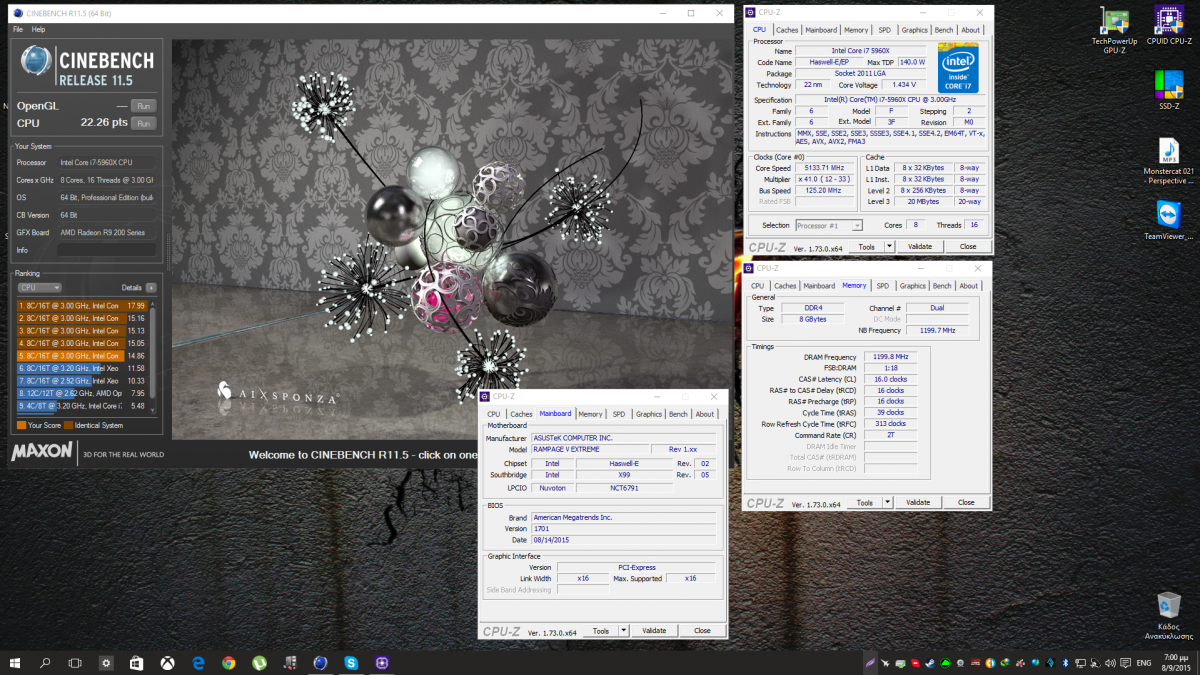Open Task View on the taskbar
The height and width of the screenshot is (675, 1200).
pyautogui.click(x=75, y=663)
